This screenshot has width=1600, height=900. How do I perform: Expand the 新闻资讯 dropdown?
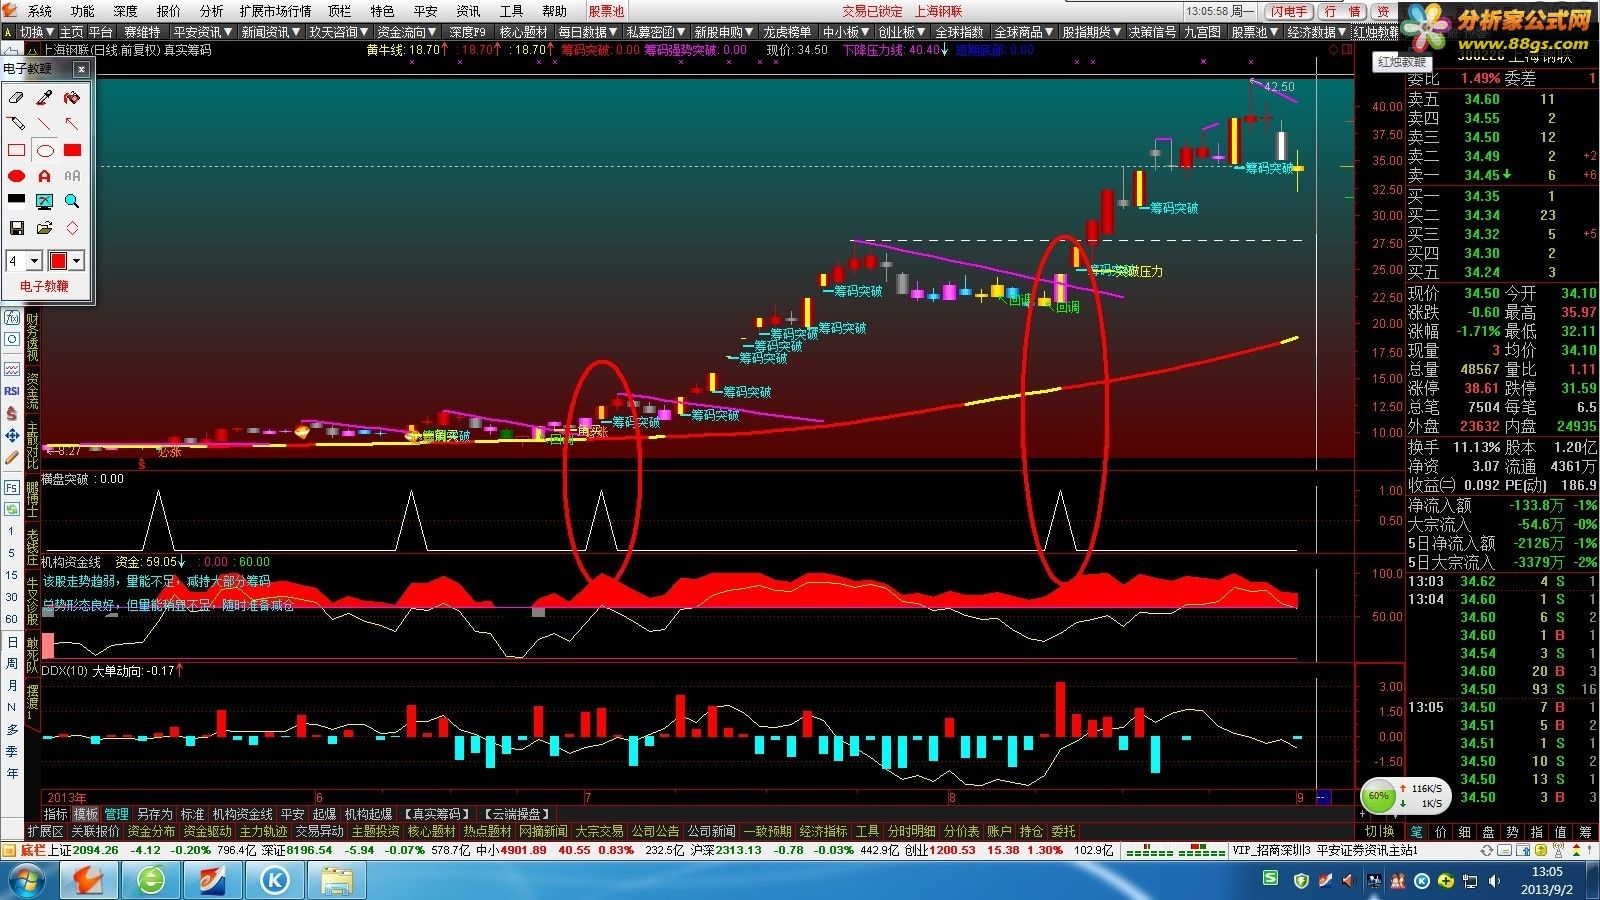click(271, 32)
